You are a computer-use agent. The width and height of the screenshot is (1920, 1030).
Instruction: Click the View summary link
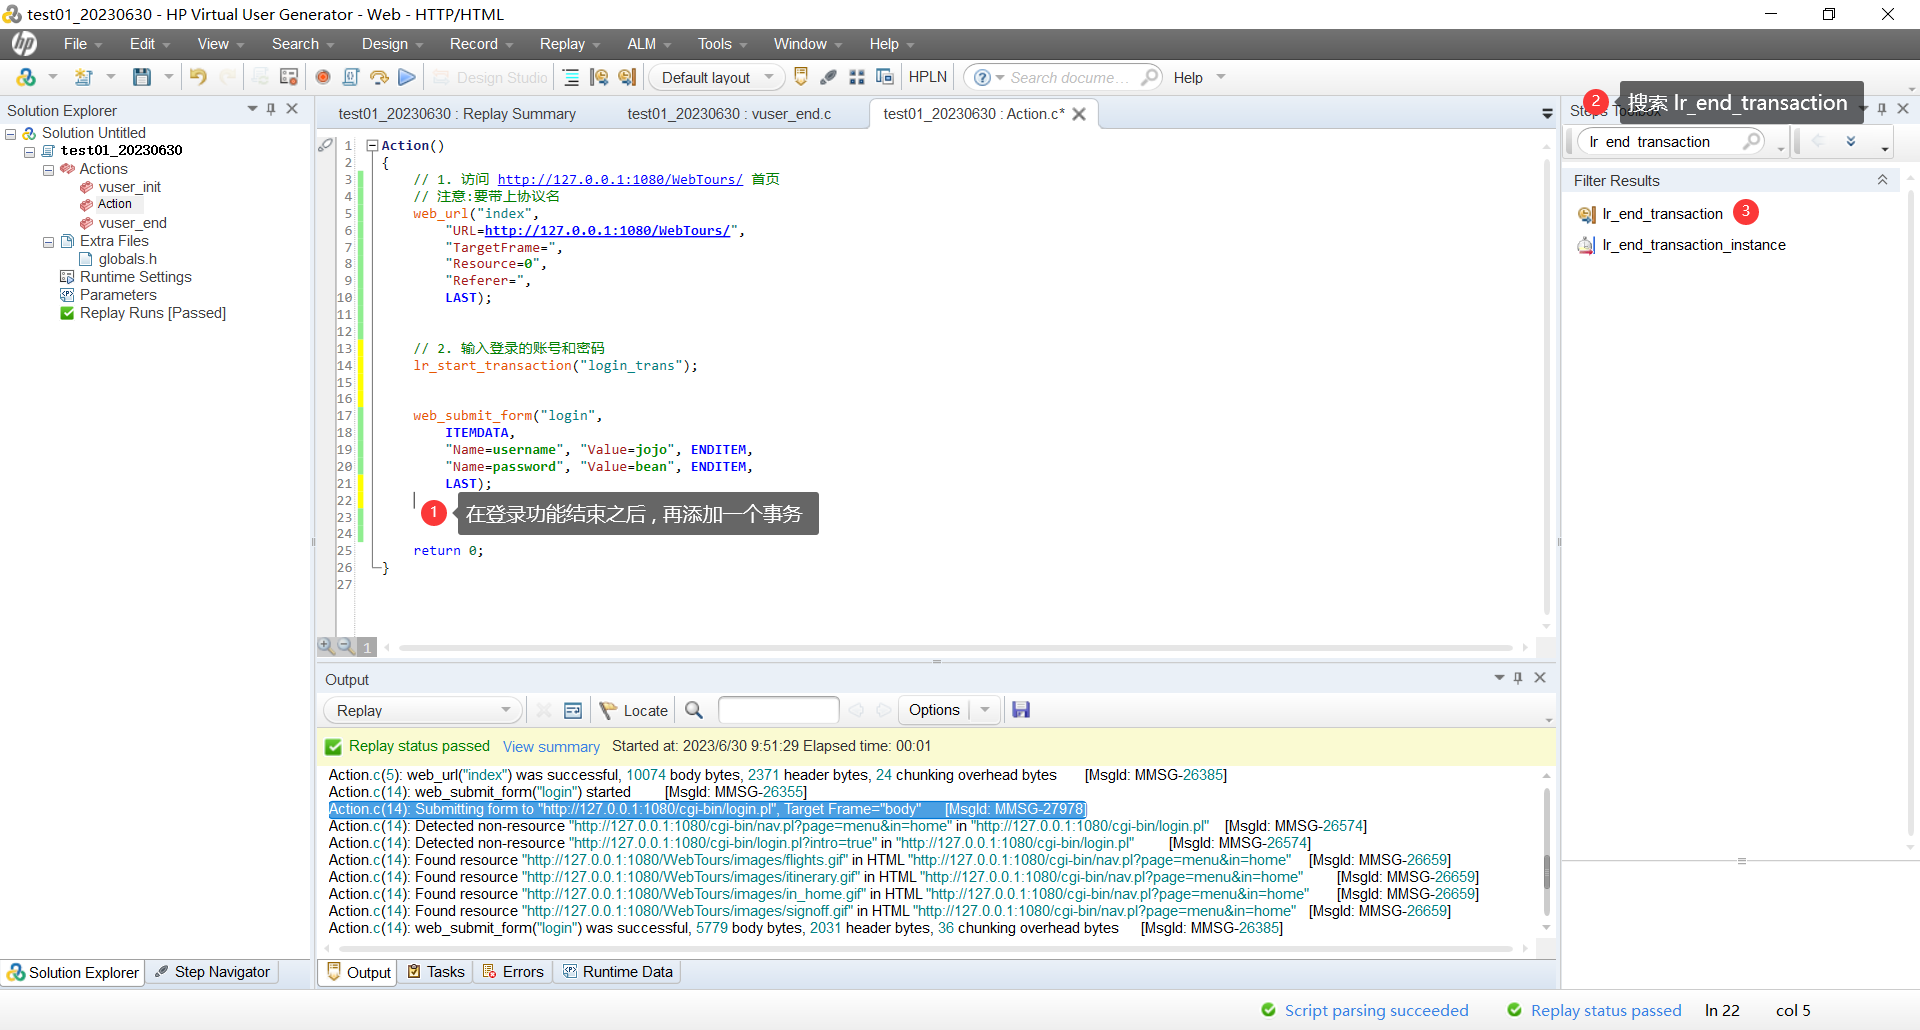coord(551,747)
